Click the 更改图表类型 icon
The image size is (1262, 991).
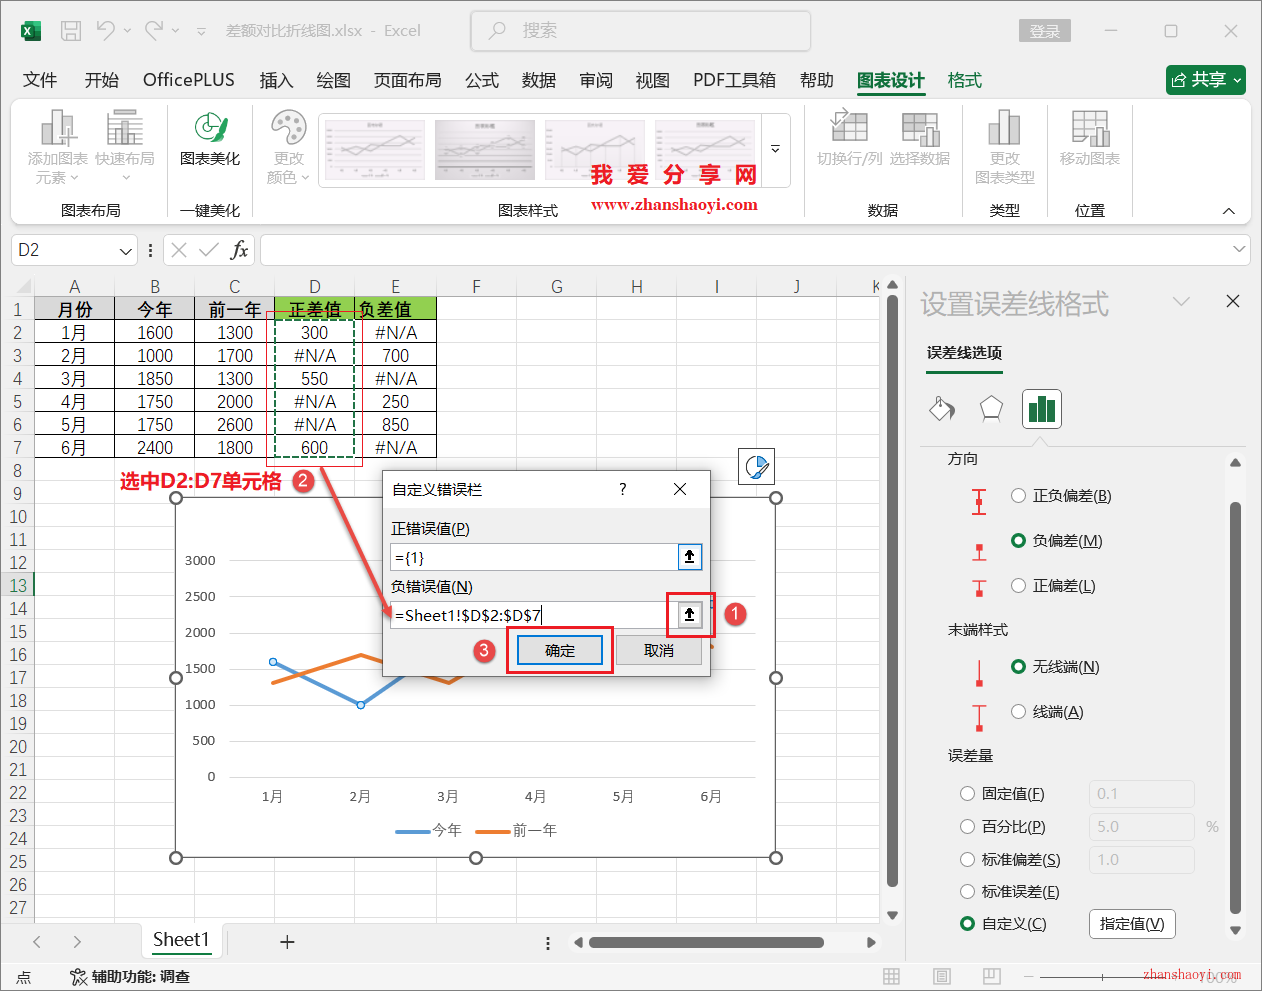pyautogui.click(x=1004, y=148)
